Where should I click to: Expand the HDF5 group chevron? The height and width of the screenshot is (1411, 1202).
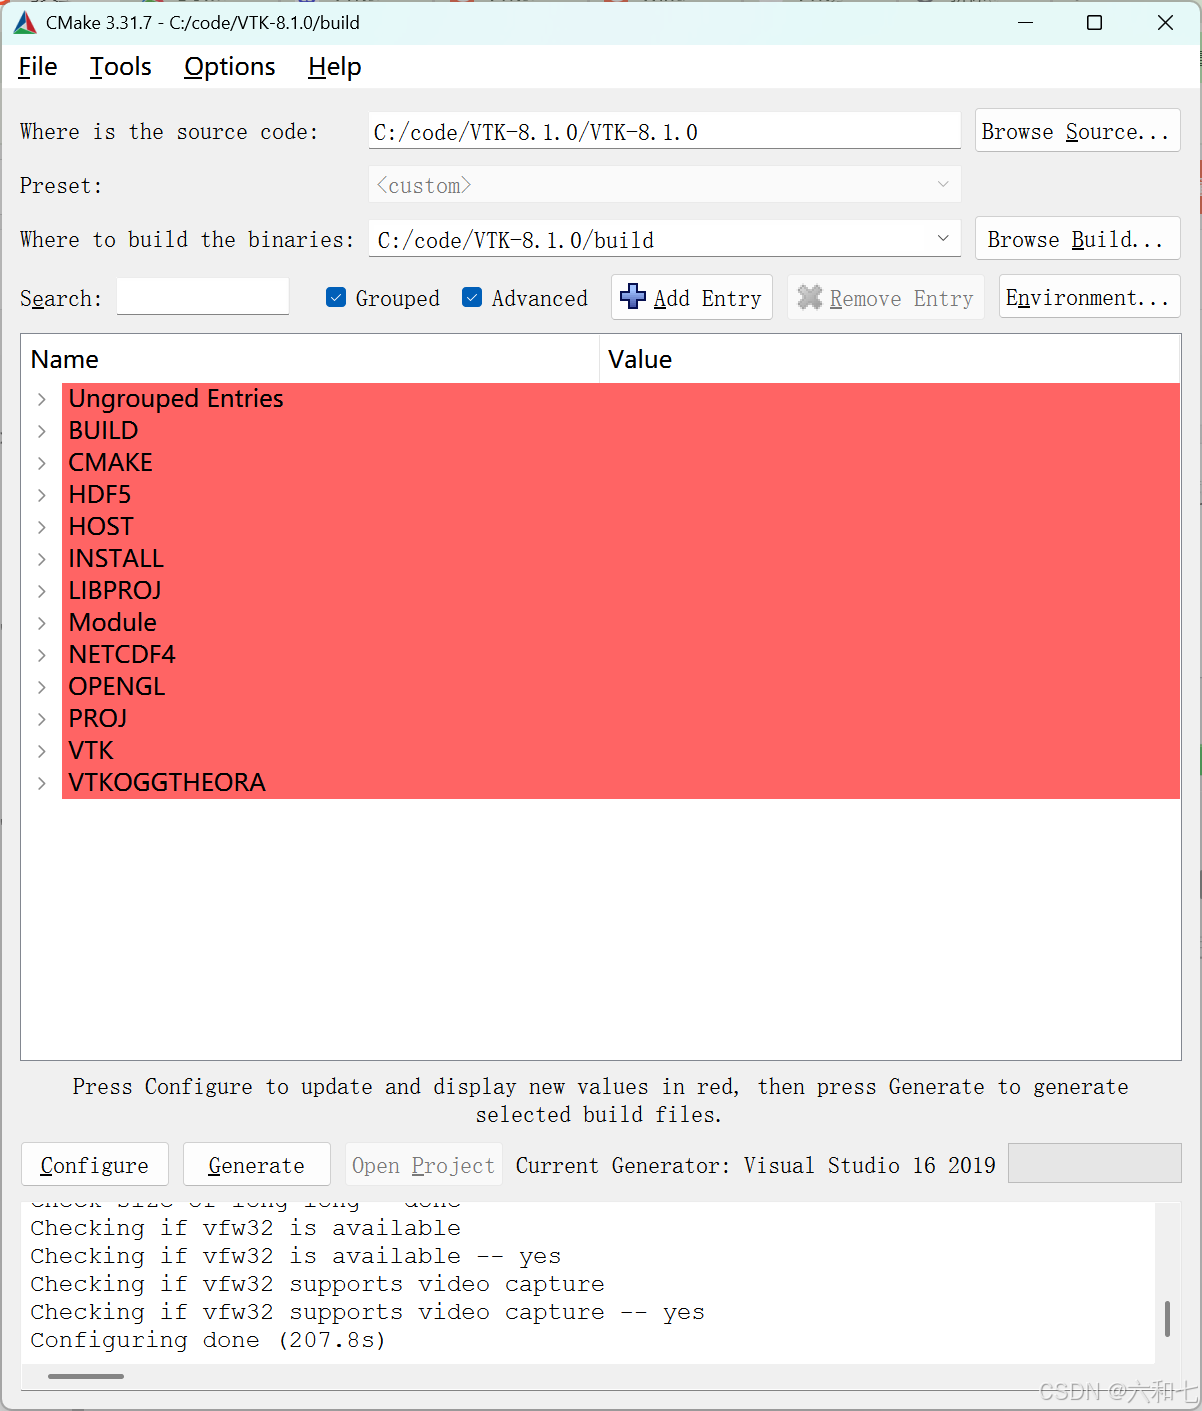pos(42,495)
